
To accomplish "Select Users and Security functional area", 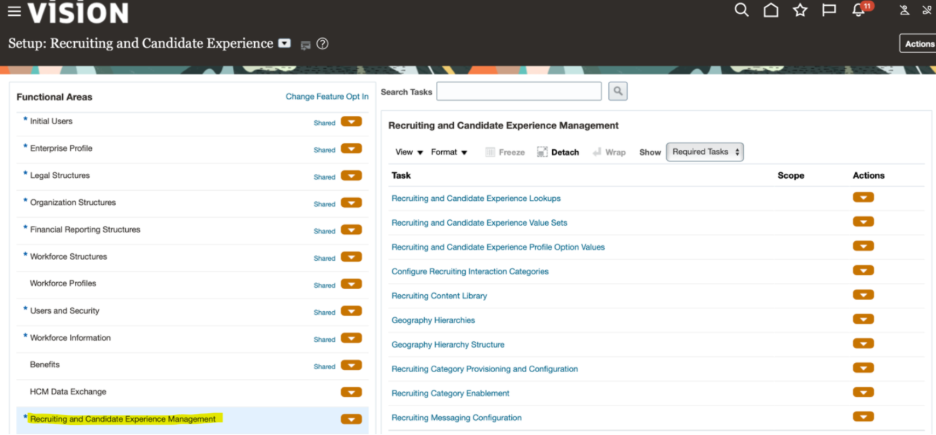I will coord(64,311).
